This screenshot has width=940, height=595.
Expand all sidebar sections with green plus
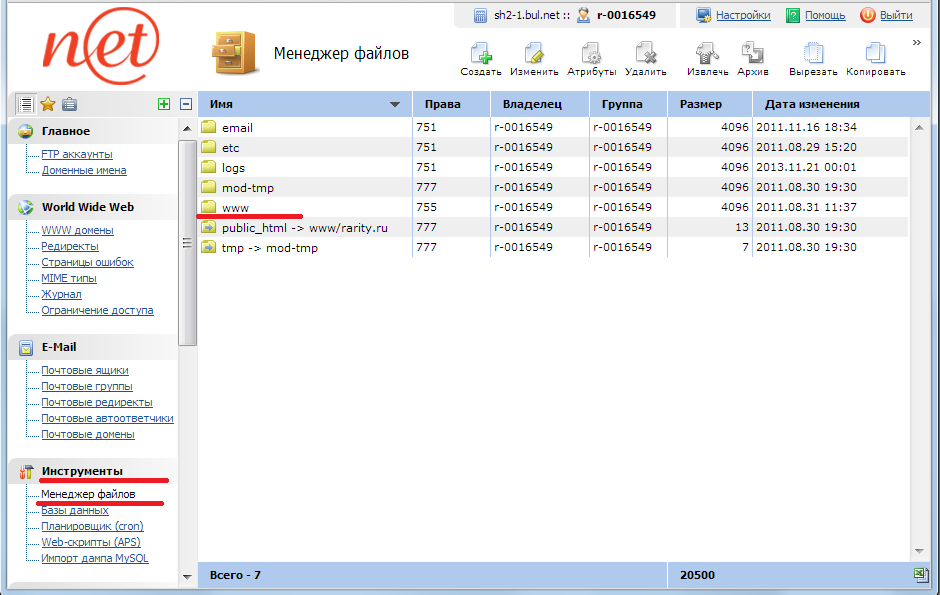click(x=164, y=104)
